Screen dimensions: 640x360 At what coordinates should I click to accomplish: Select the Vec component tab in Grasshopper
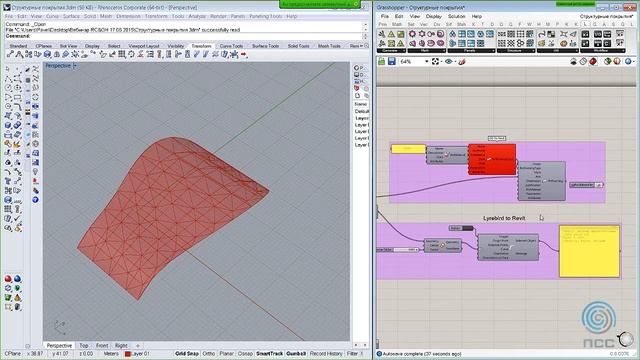pyautogui.click(x=424, y=24)
